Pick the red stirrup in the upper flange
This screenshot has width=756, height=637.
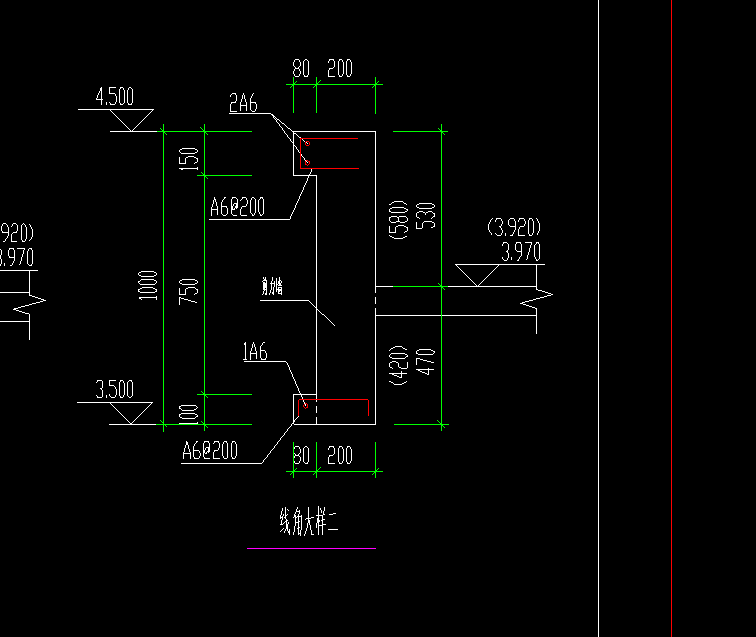(329, 153)
